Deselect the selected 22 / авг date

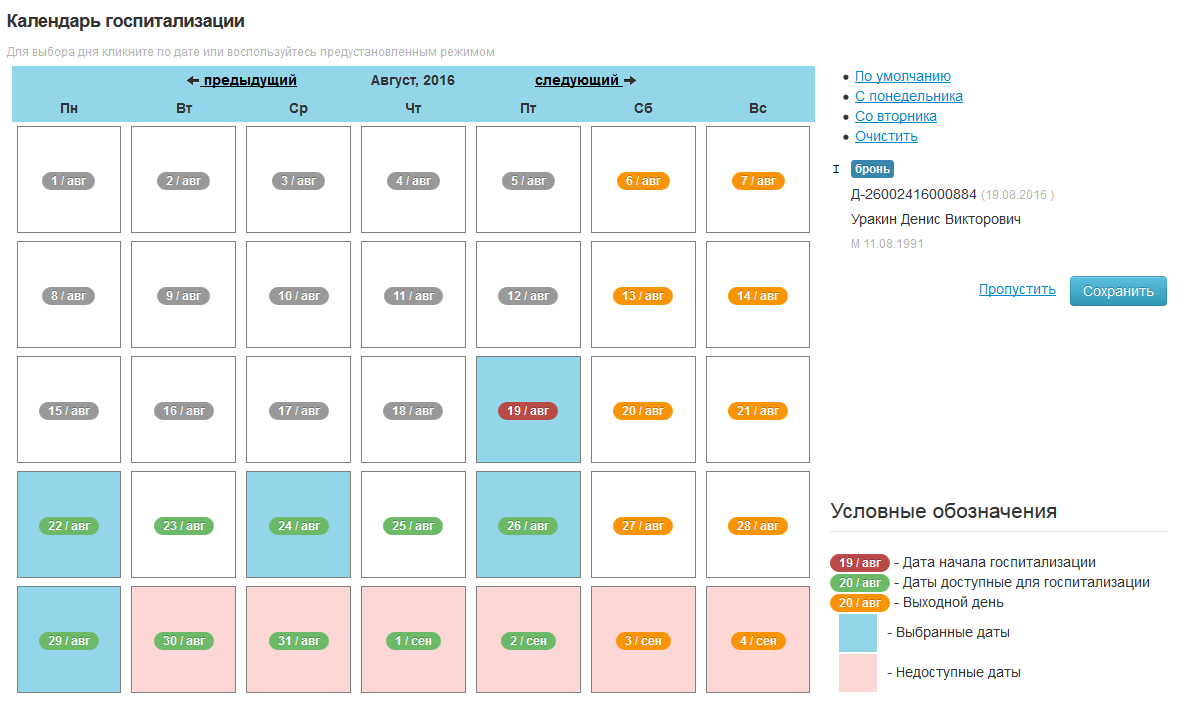tap(69, 525)
